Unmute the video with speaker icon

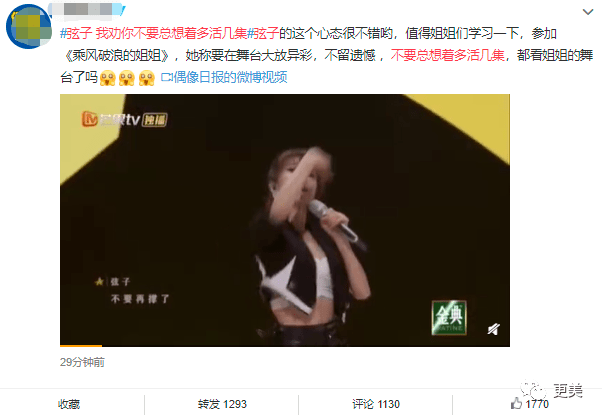[493, 329]
